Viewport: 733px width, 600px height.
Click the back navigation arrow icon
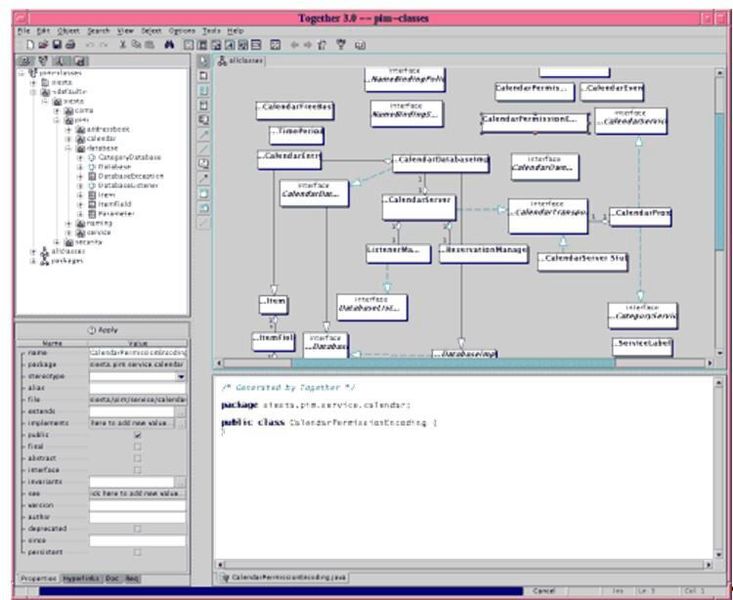click(295, 45)
